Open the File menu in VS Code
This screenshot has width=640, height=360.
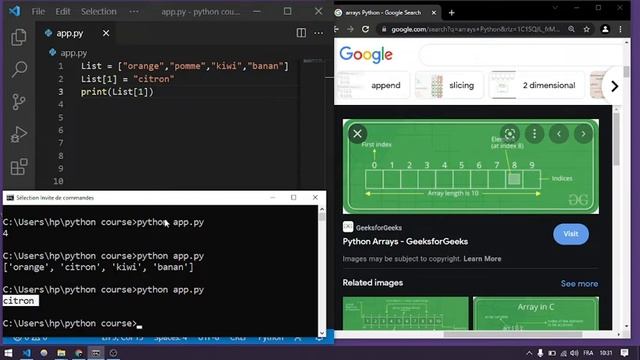point(38,11)
